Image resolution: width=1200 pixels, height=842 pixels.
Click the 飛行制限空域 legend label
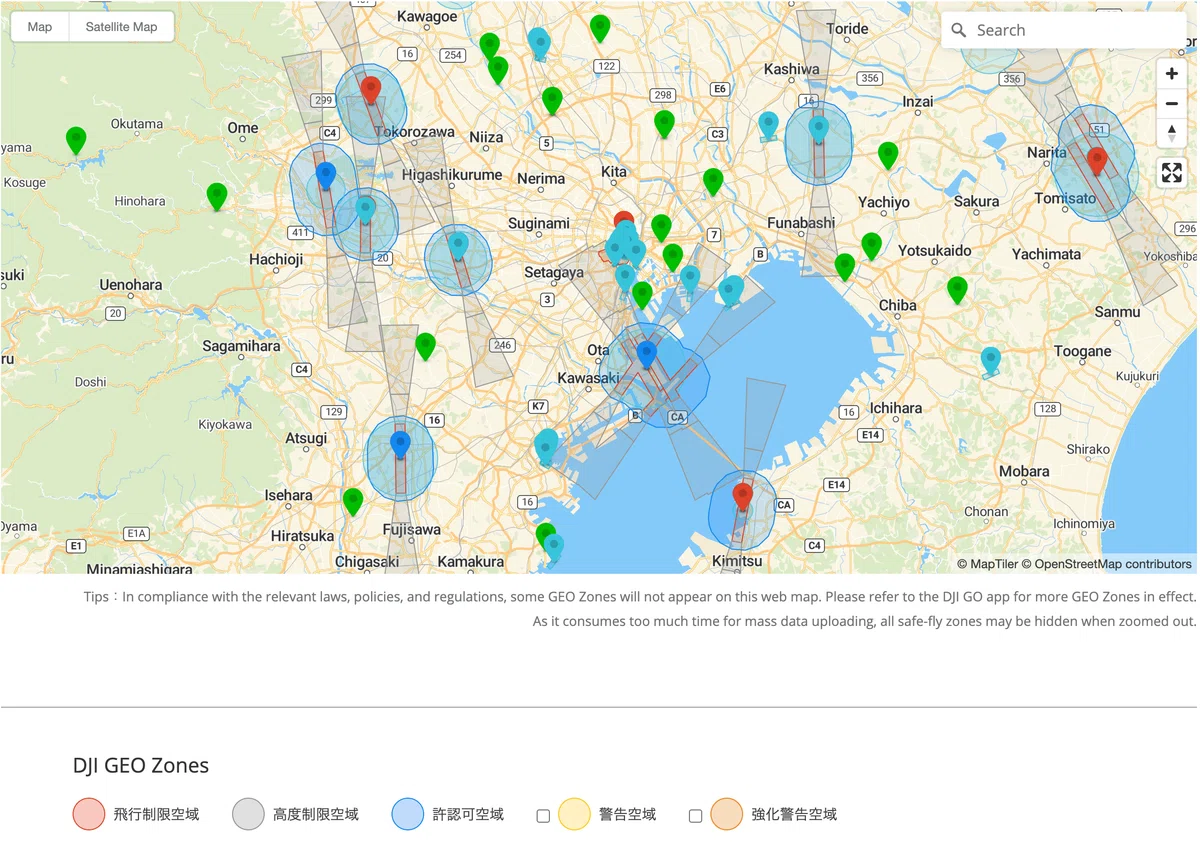point(156,815)
